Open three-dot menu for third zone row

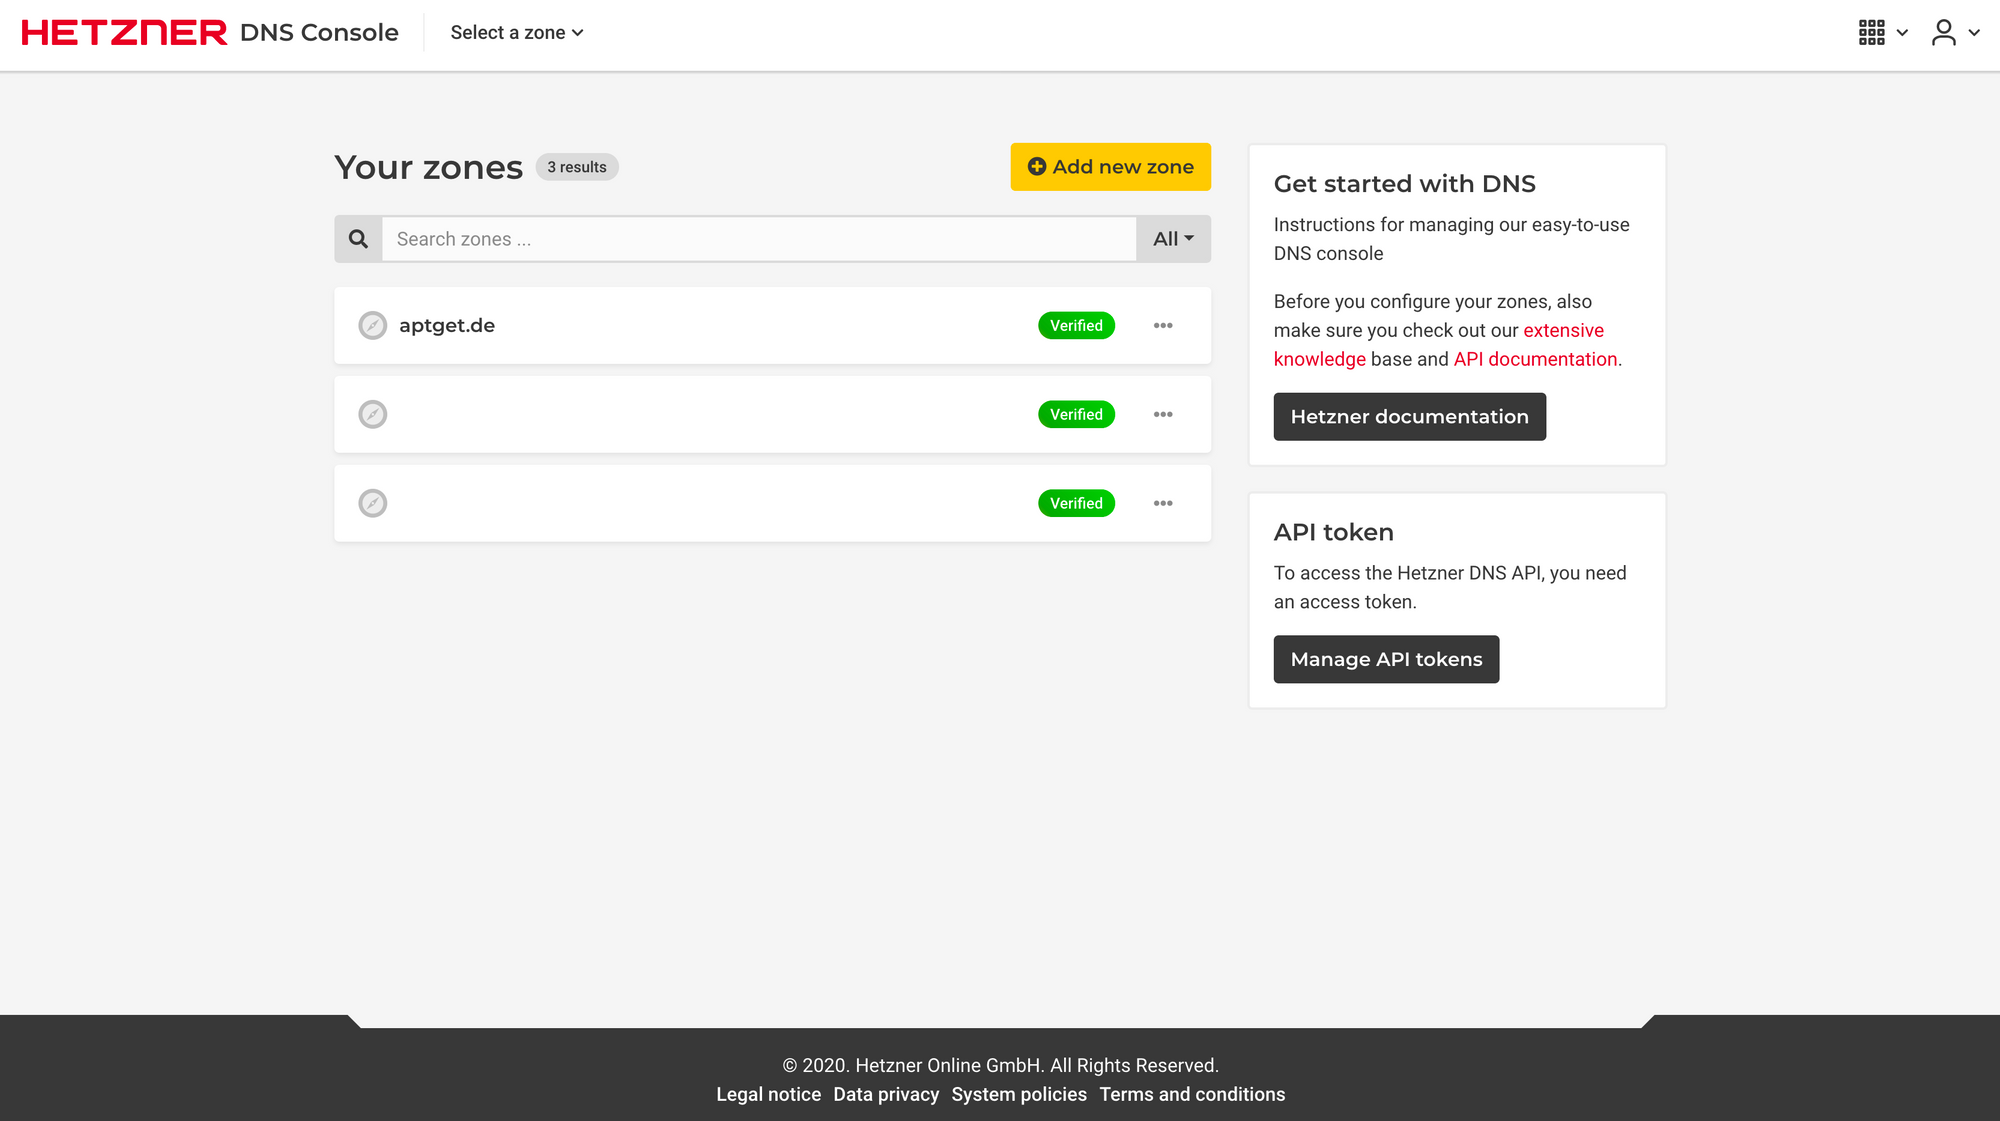click(1163, 503)
